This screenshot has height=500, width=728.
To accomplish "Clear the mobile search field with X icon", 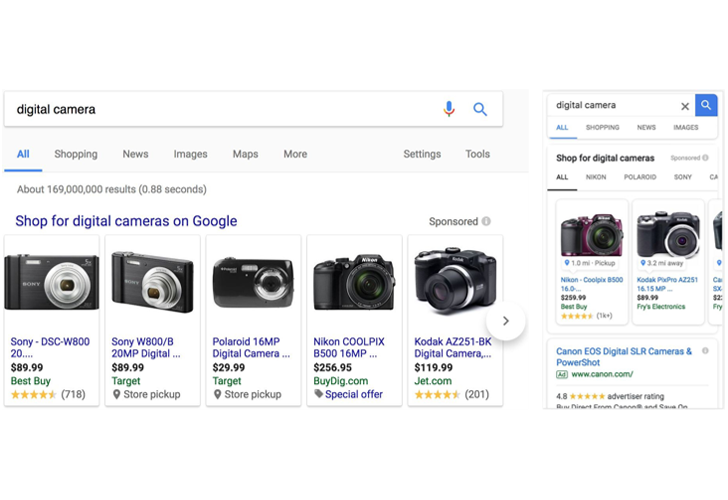I will [x=685, y=106].
